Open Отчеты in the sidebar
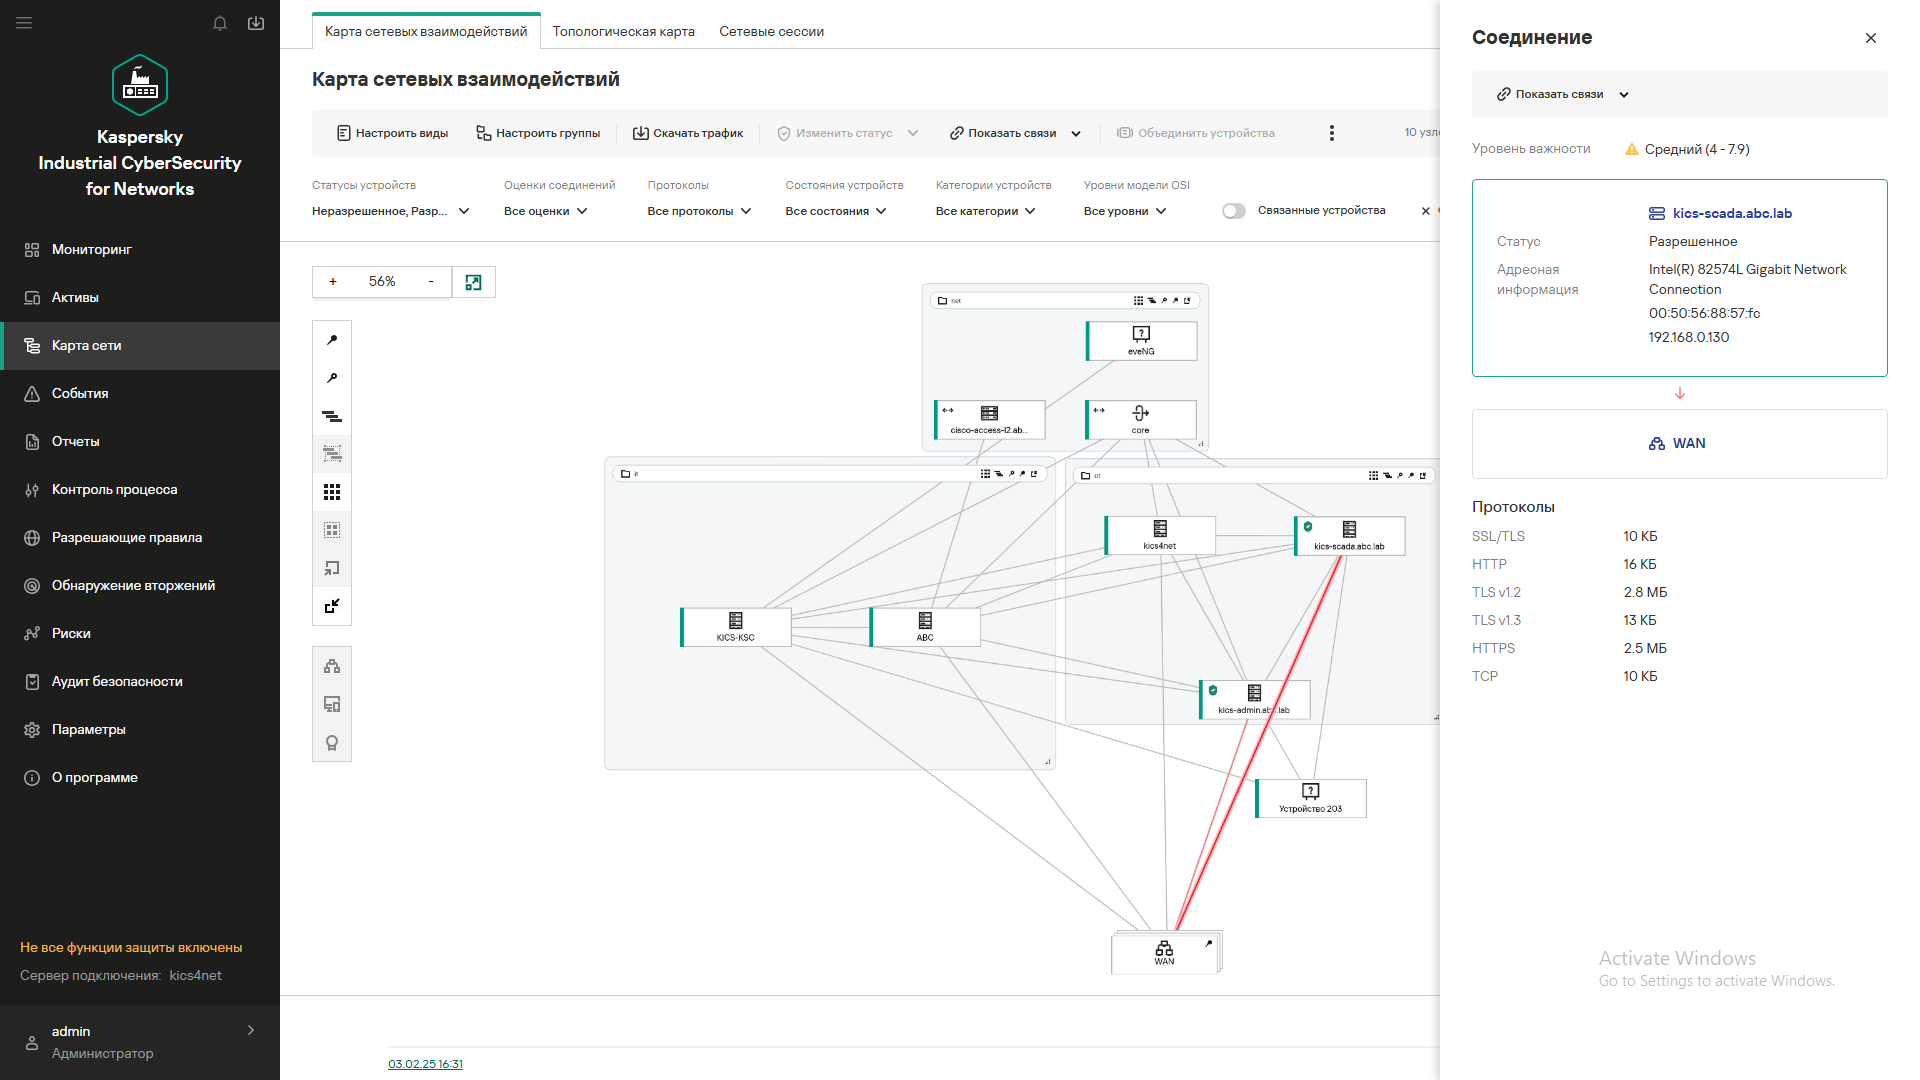Image resolution: width=1920 pixels, height=1080 pixels. tap(140, 442)
